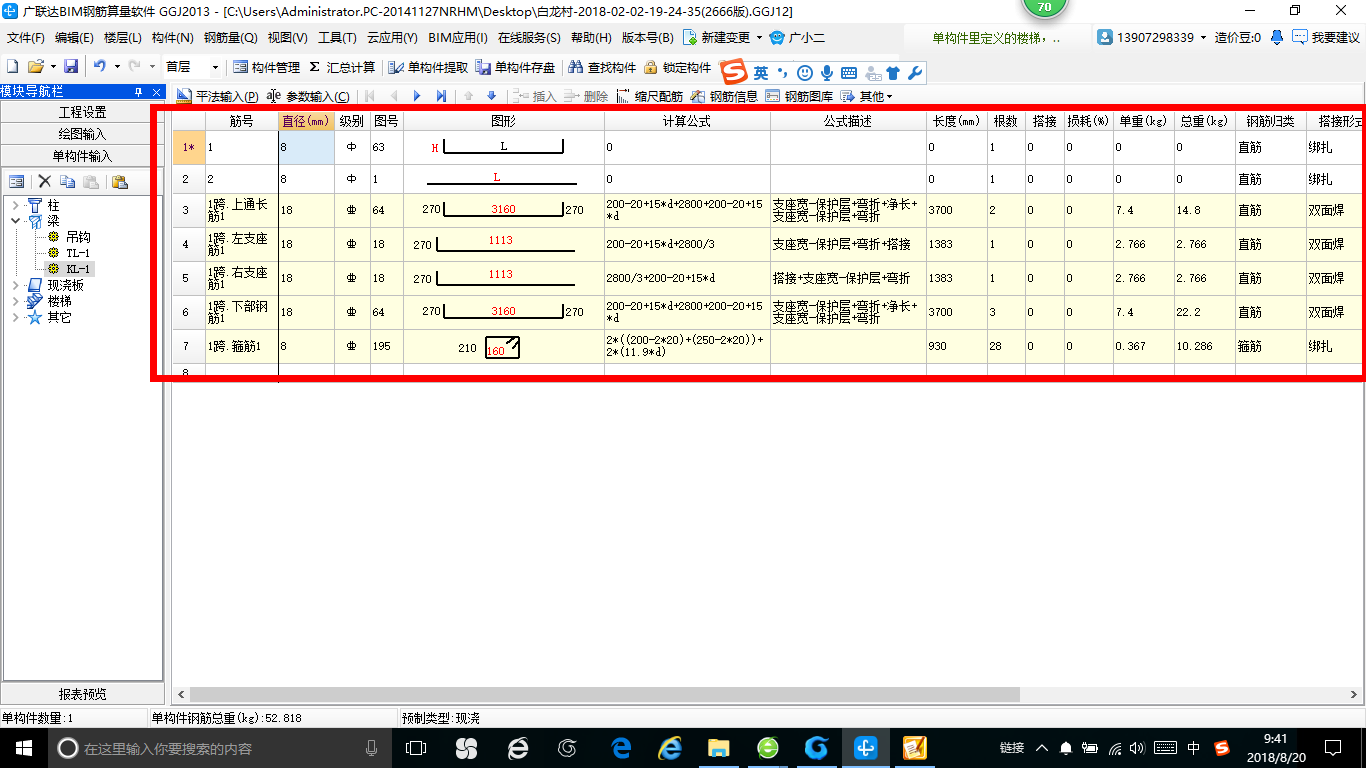Click the component list view icon in sidebar
Viewport: 1366px width, 768px height.
(17, 182)
